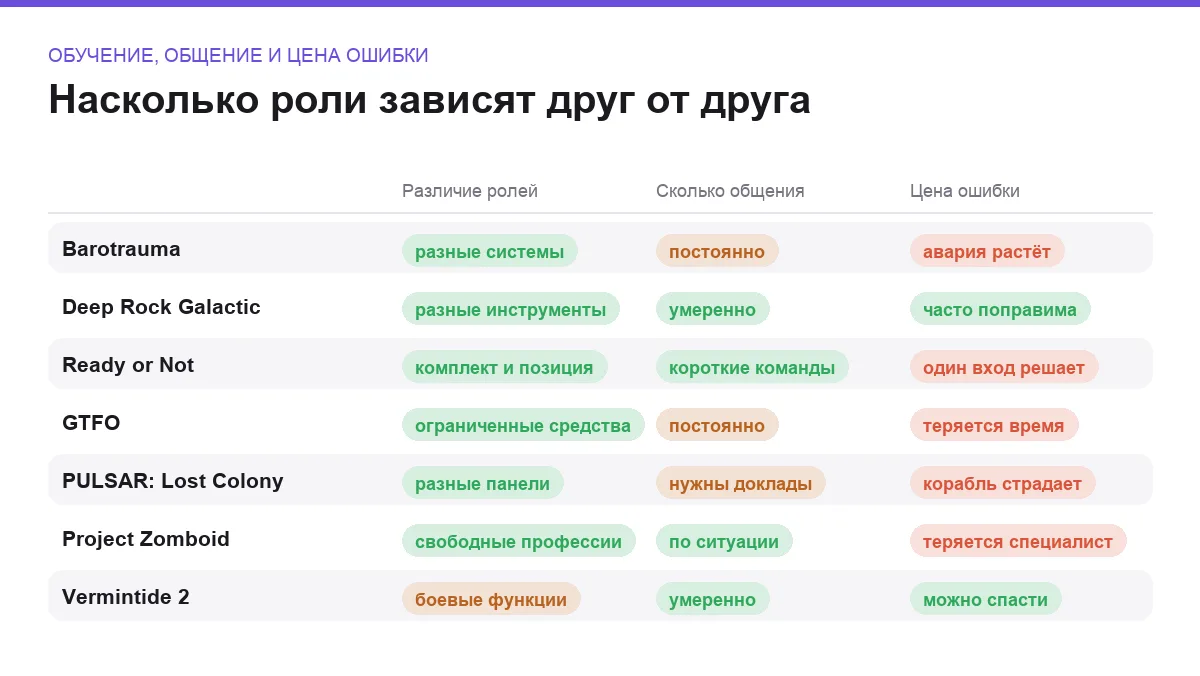The width and height of the screenshot is (1200, 676).
Task: Pick the 'часто поправима' tag
Action: coord(1000,309)
